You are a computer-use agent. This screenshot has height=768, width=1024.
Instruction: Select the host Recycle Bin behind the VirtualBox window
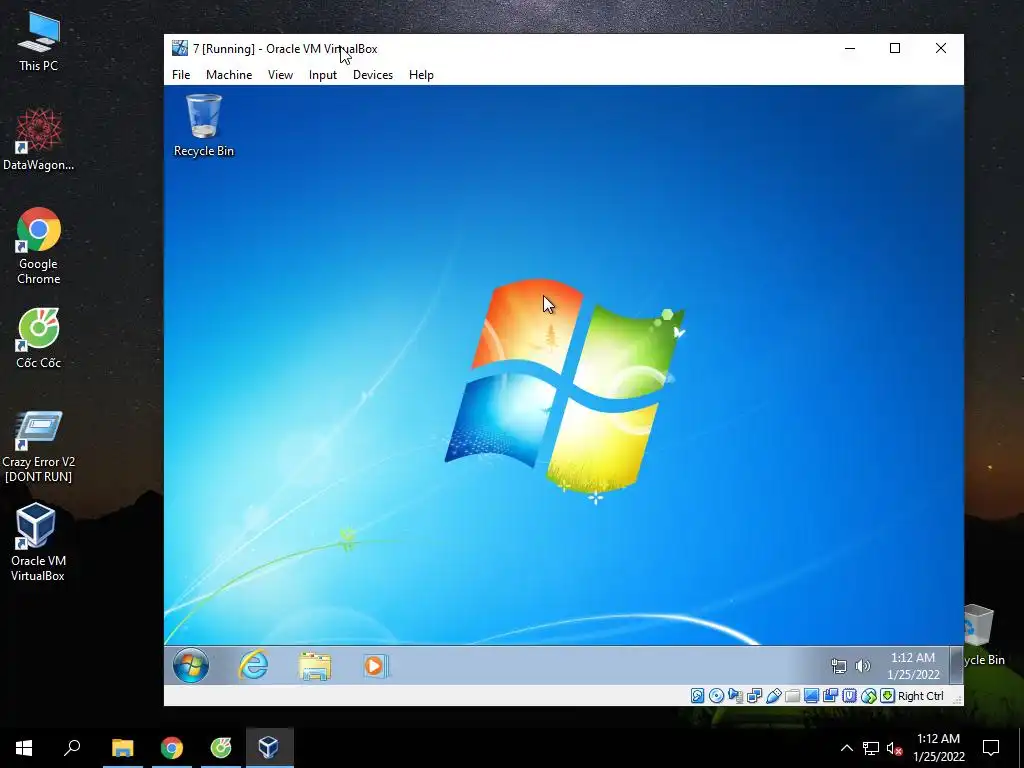click(984, 635)
